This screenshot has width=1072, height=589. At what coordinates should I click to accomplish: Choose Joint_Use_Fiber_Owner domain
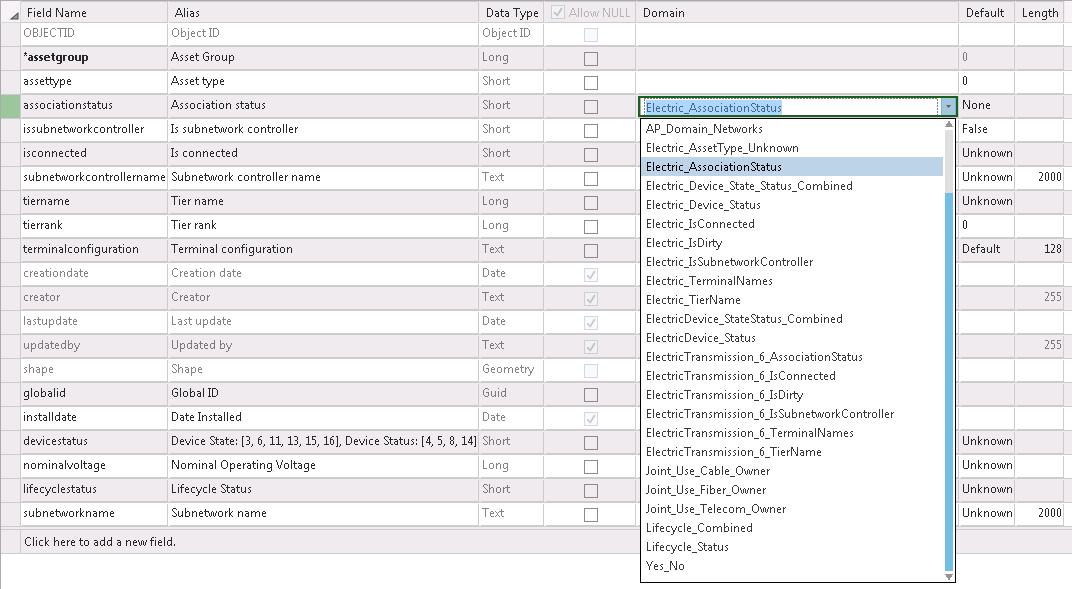pos(792,490)
